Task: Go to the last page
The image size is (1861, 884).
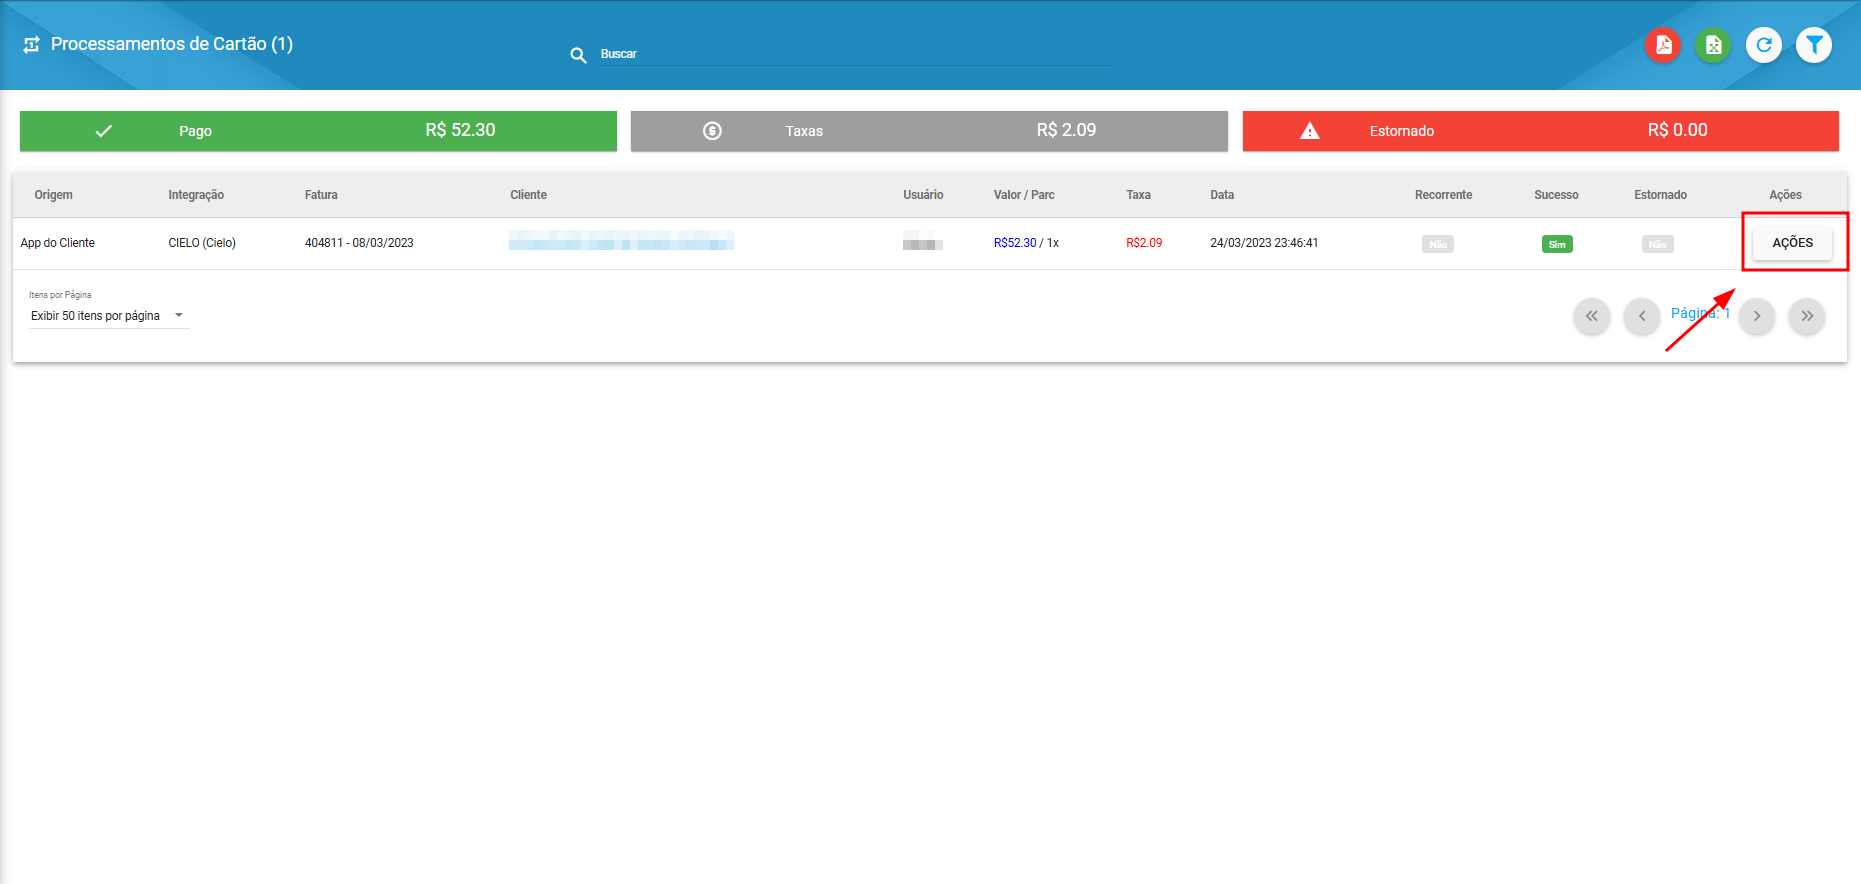Action: [x=1807, y=316]
